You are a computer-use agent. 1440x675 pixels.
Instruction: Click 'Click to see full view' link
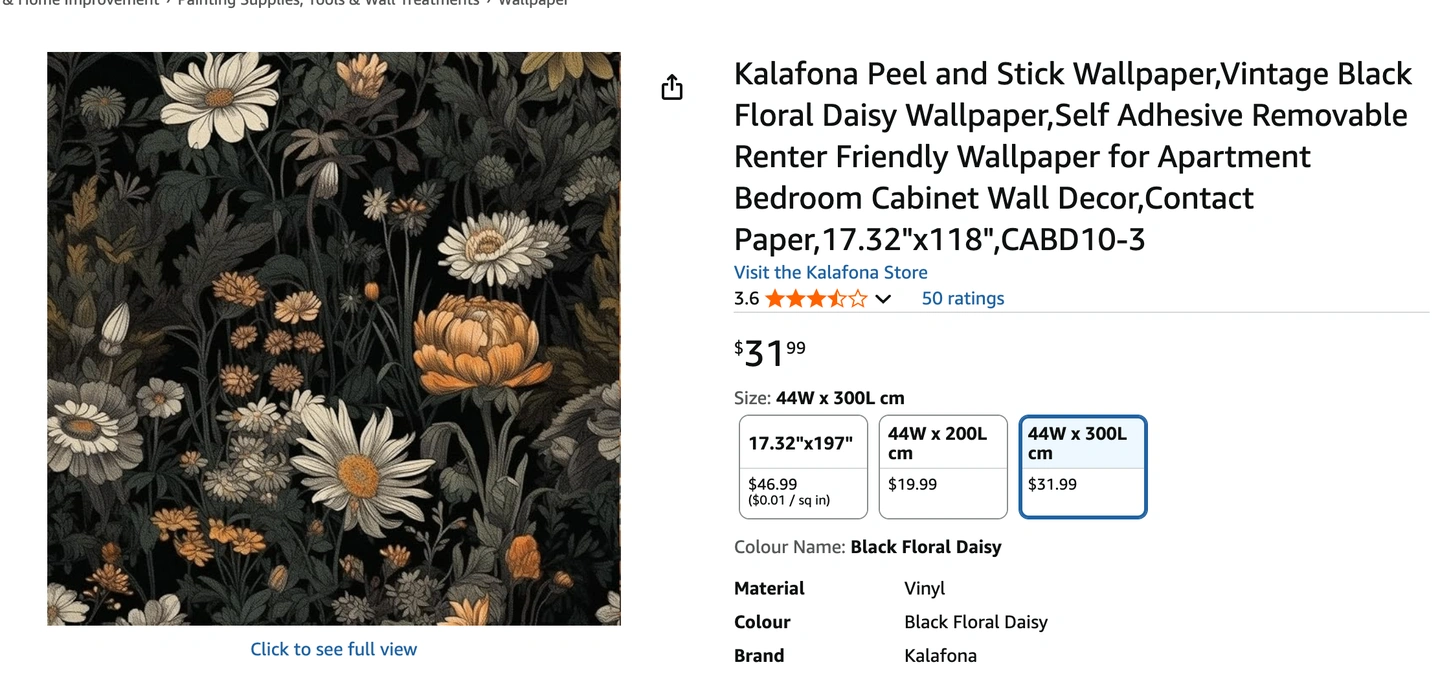click(333, 649)
